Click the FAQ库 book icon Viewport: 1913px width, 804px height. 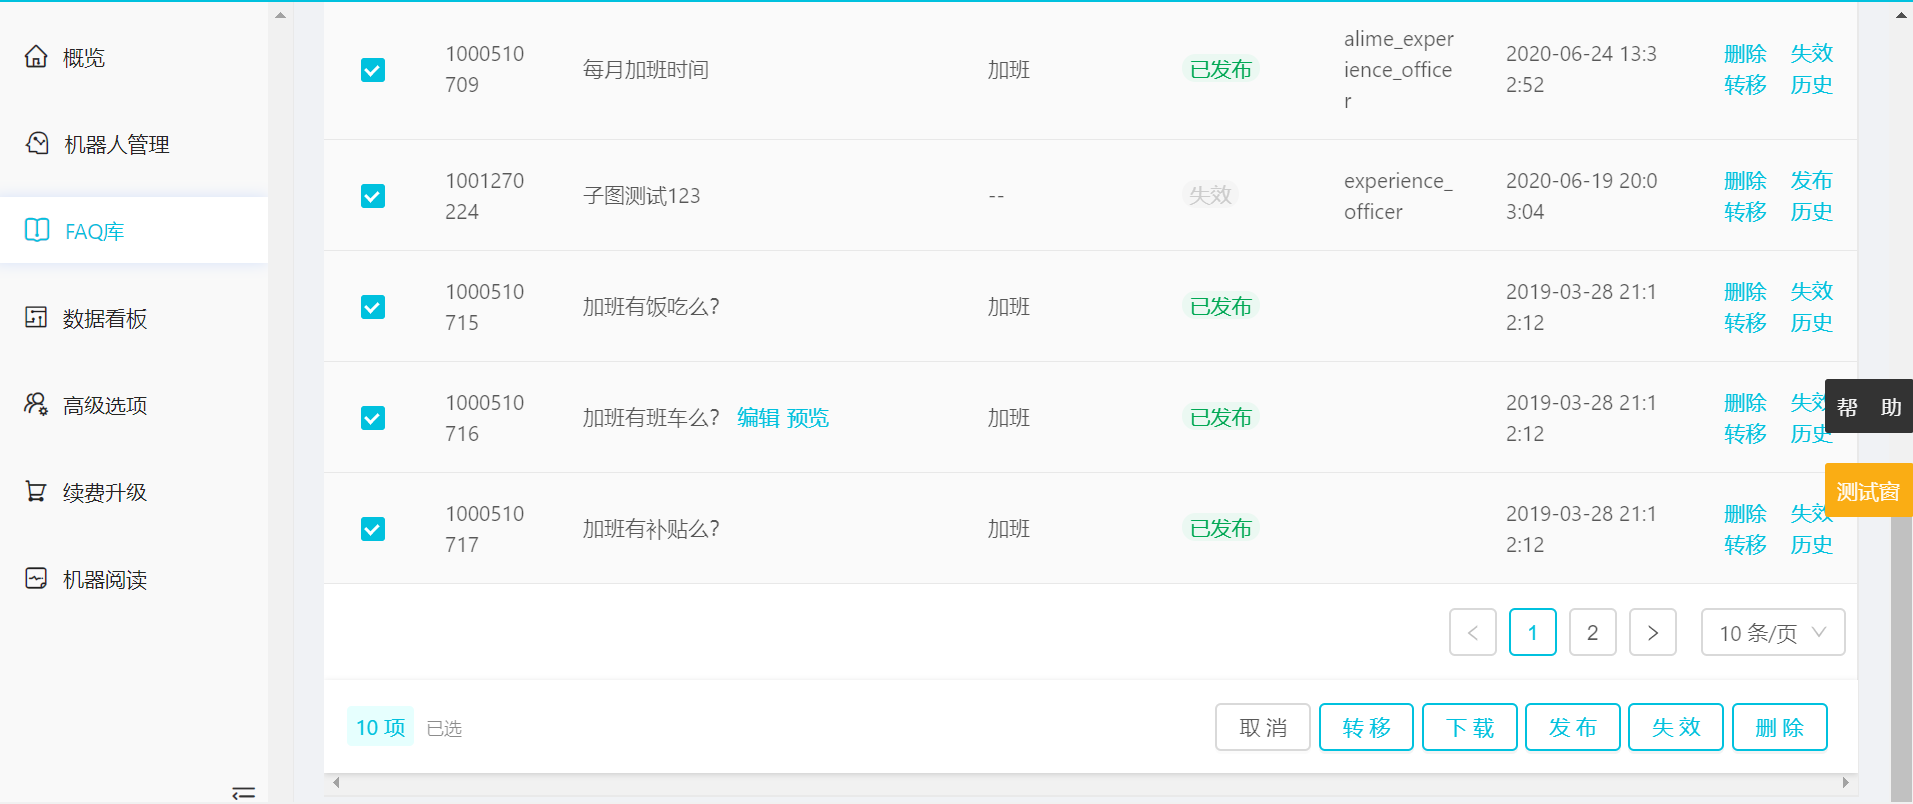click(37, 231)
